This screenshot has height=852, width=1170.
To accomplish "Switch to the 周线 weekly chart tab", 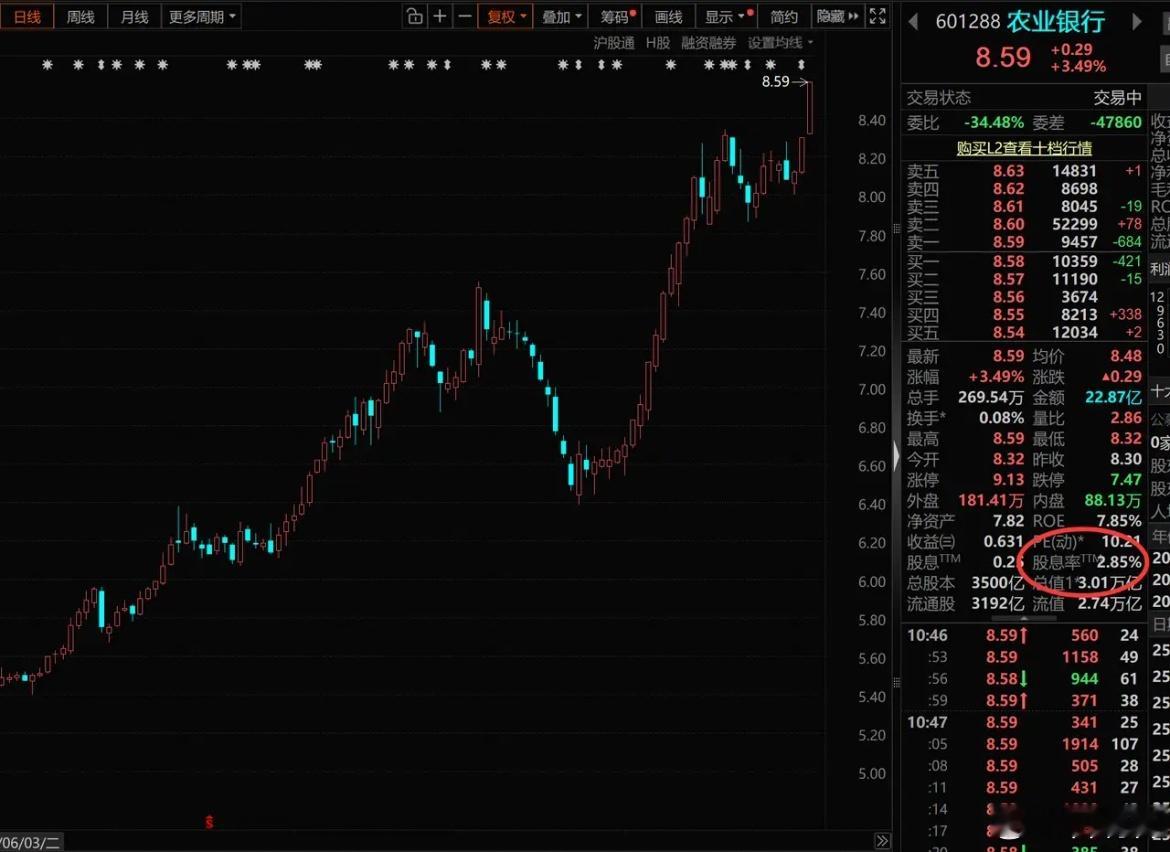I will [80, 16].
